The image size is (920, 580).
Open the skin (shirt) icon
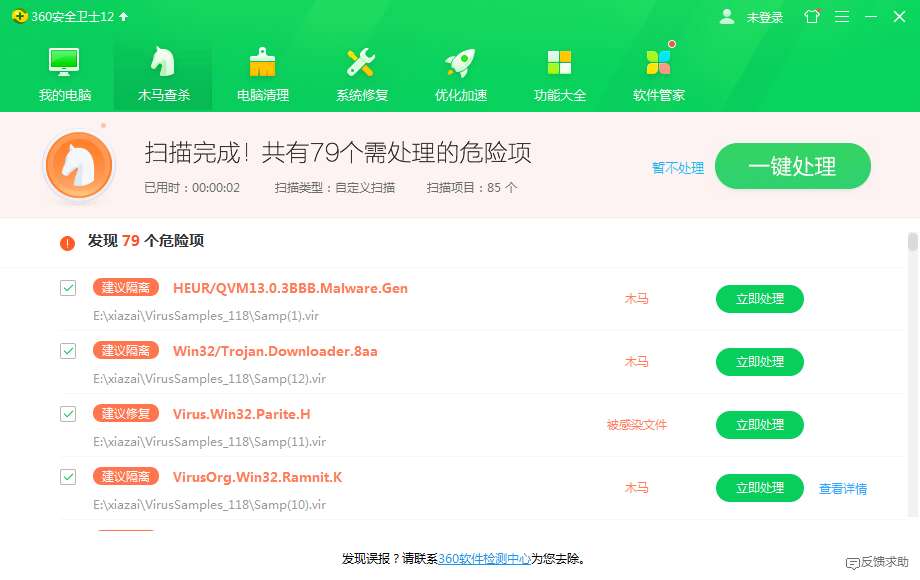tap(812, 16)
